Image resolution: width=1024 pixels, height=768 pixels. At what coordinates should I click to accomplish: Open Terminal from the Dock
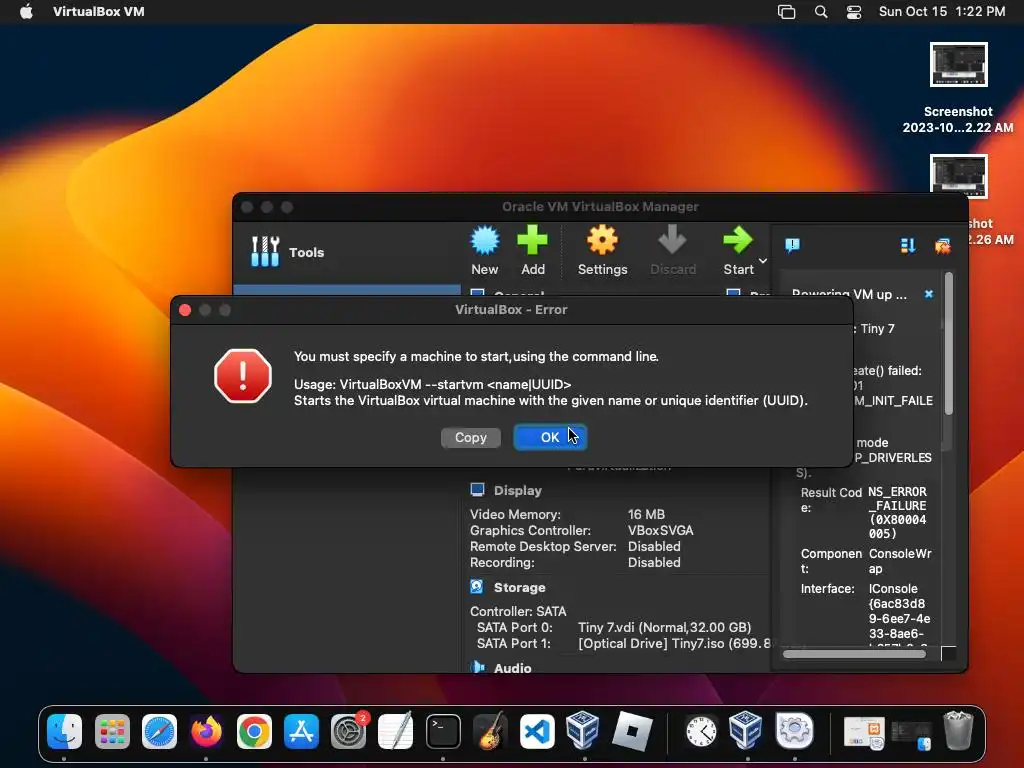[x=443, y=731]
